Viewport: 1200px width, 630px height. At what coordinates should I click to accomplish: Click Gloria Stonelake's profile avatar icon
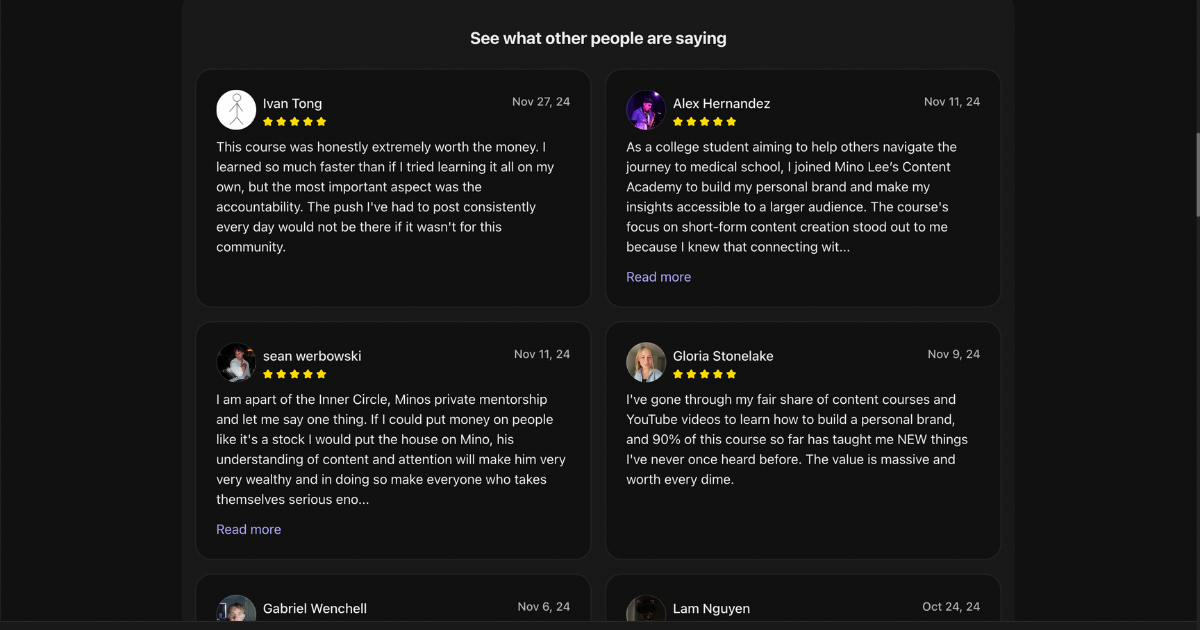pos(646,363)
